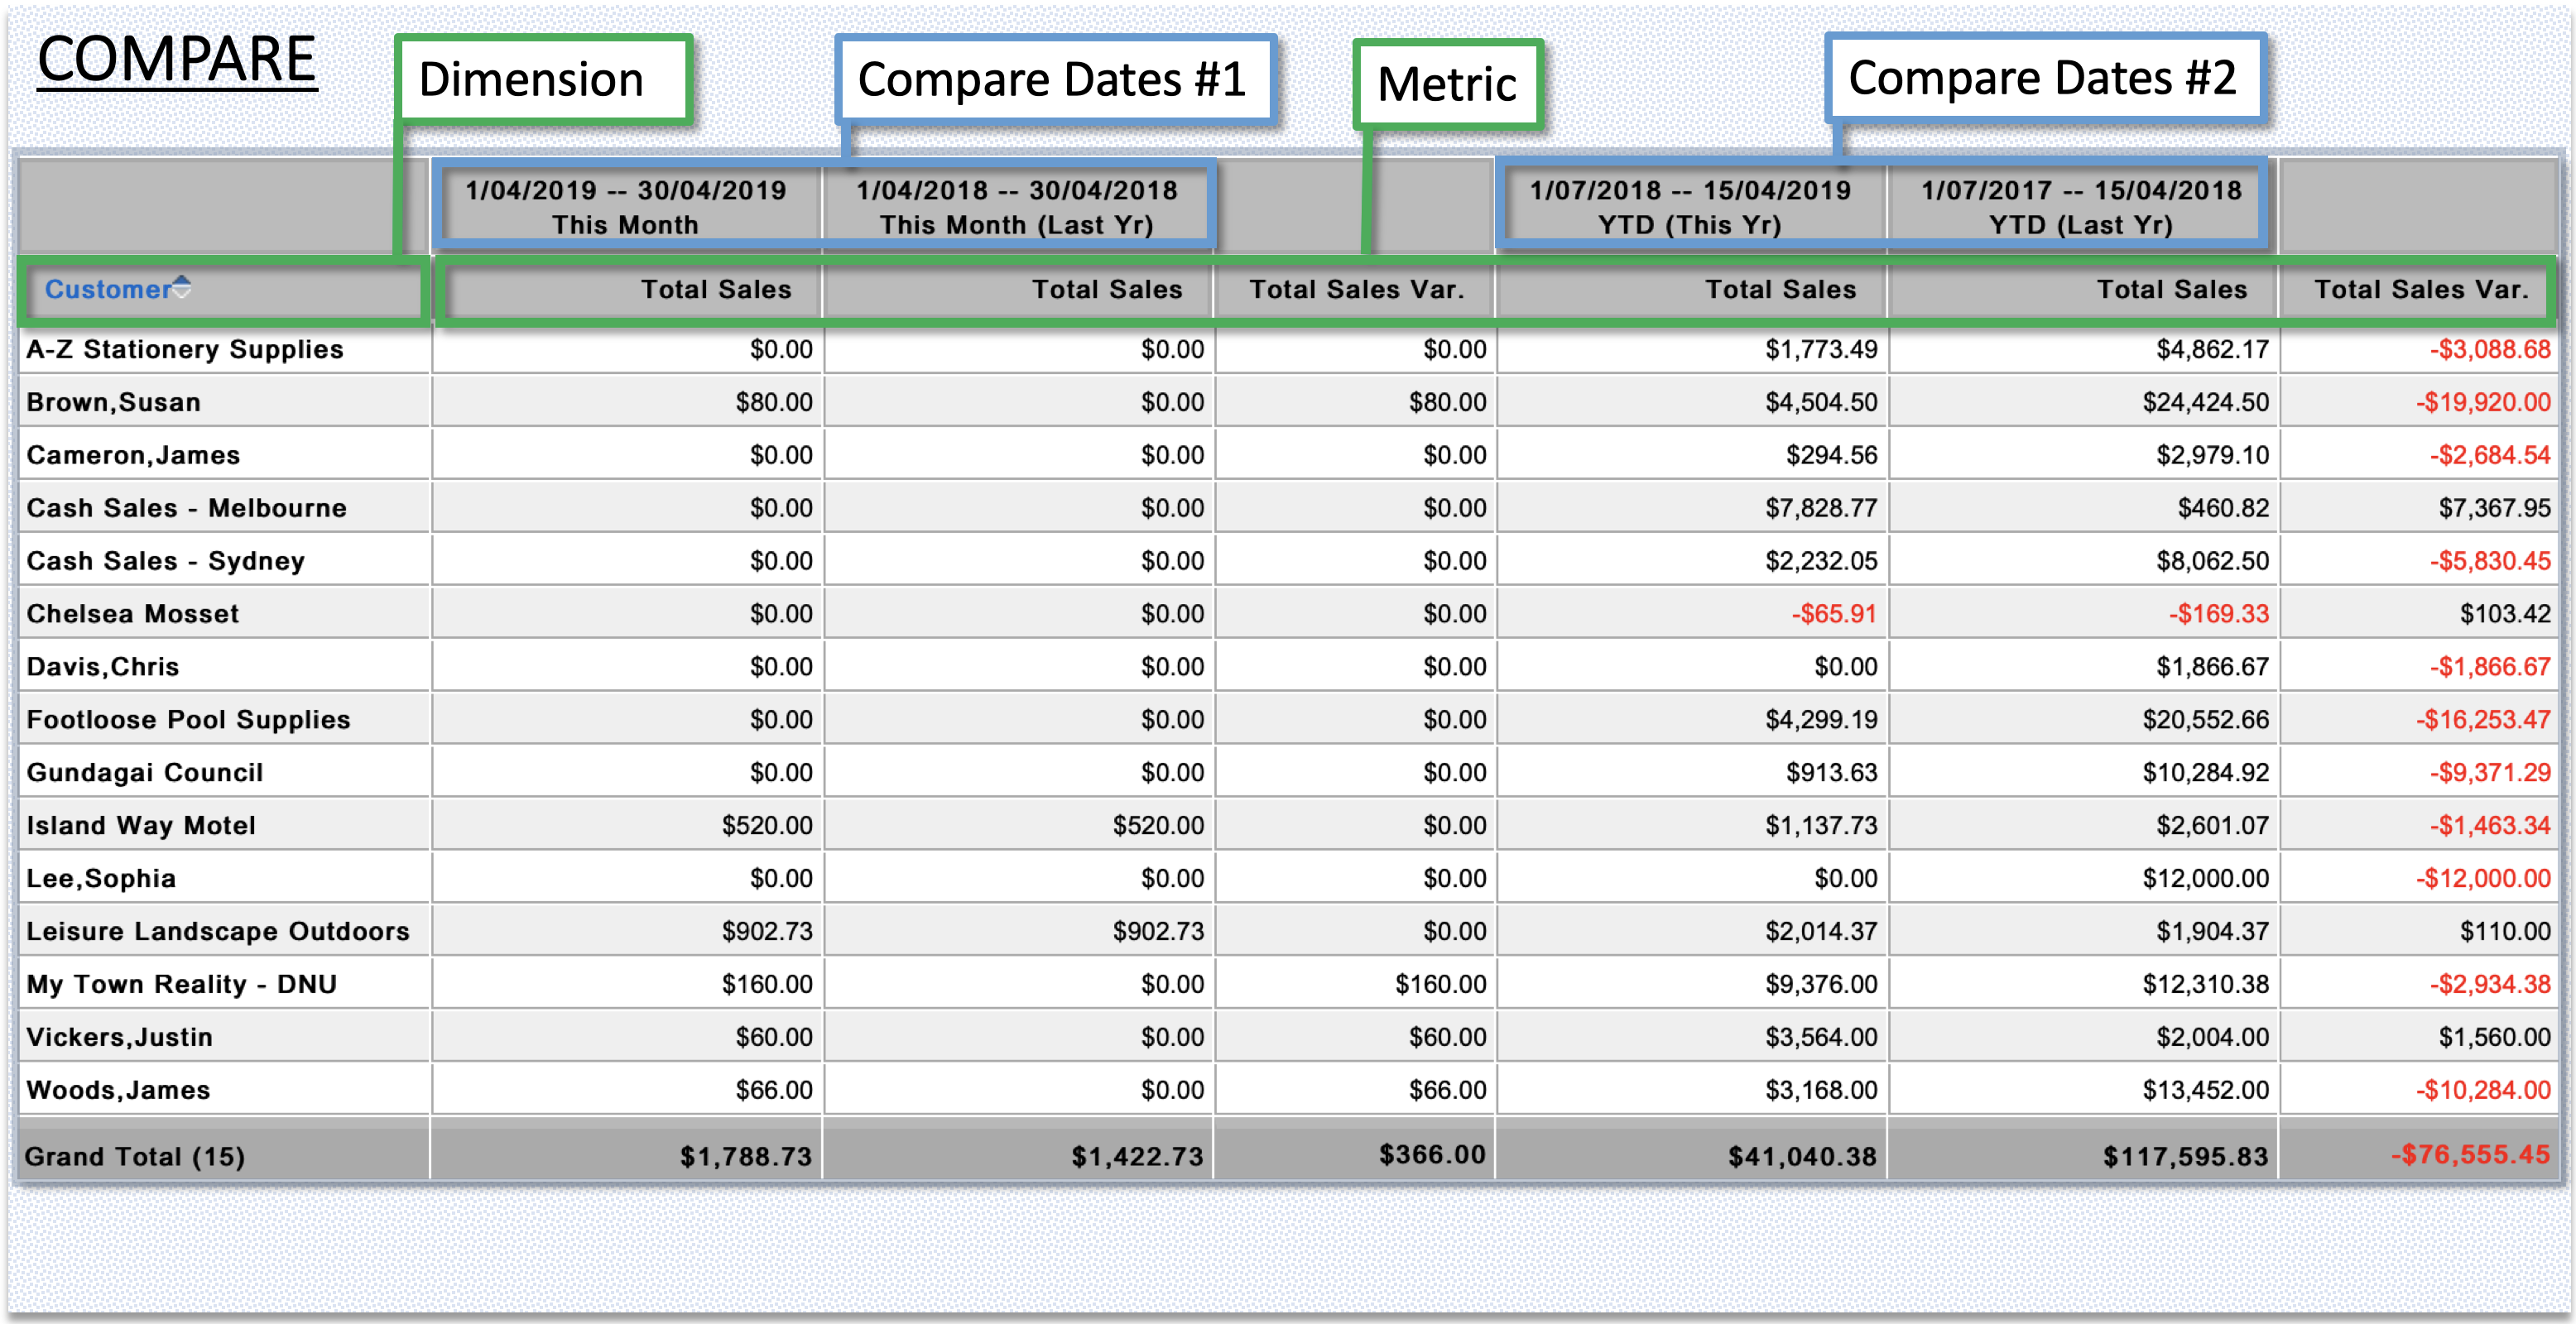Click the last Total Sales Var. column header
This screenshot has width=2576, height=1324.
pos(2421,289)
